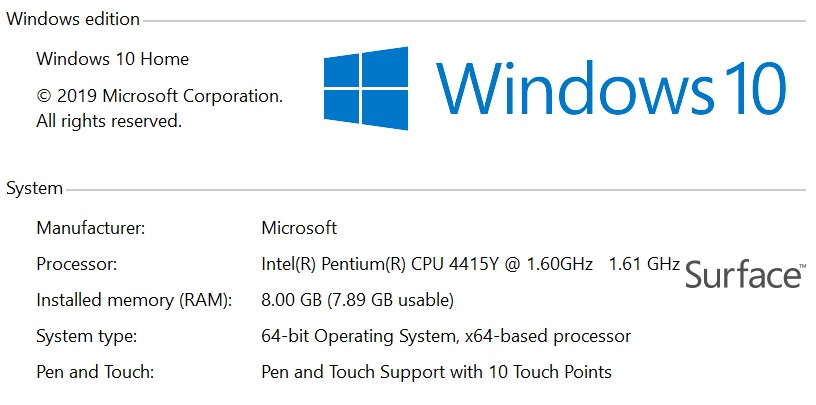The image size is (816, 405).
Task: Click the Surface brand logo
Action: click(x=741, y=275)
